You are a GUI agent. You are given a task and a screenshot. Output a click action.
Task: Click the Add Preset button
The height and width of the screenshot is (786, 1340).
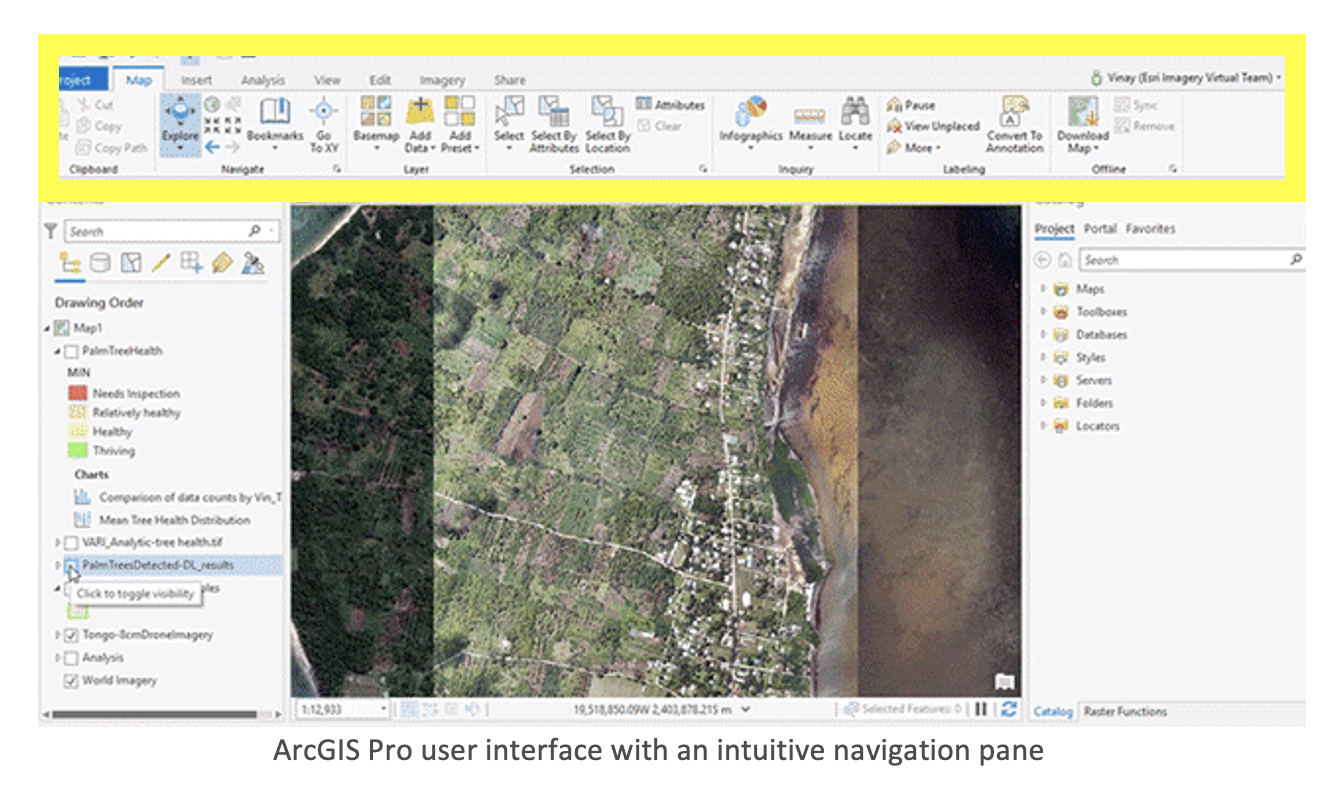click(x=460, y=124)
